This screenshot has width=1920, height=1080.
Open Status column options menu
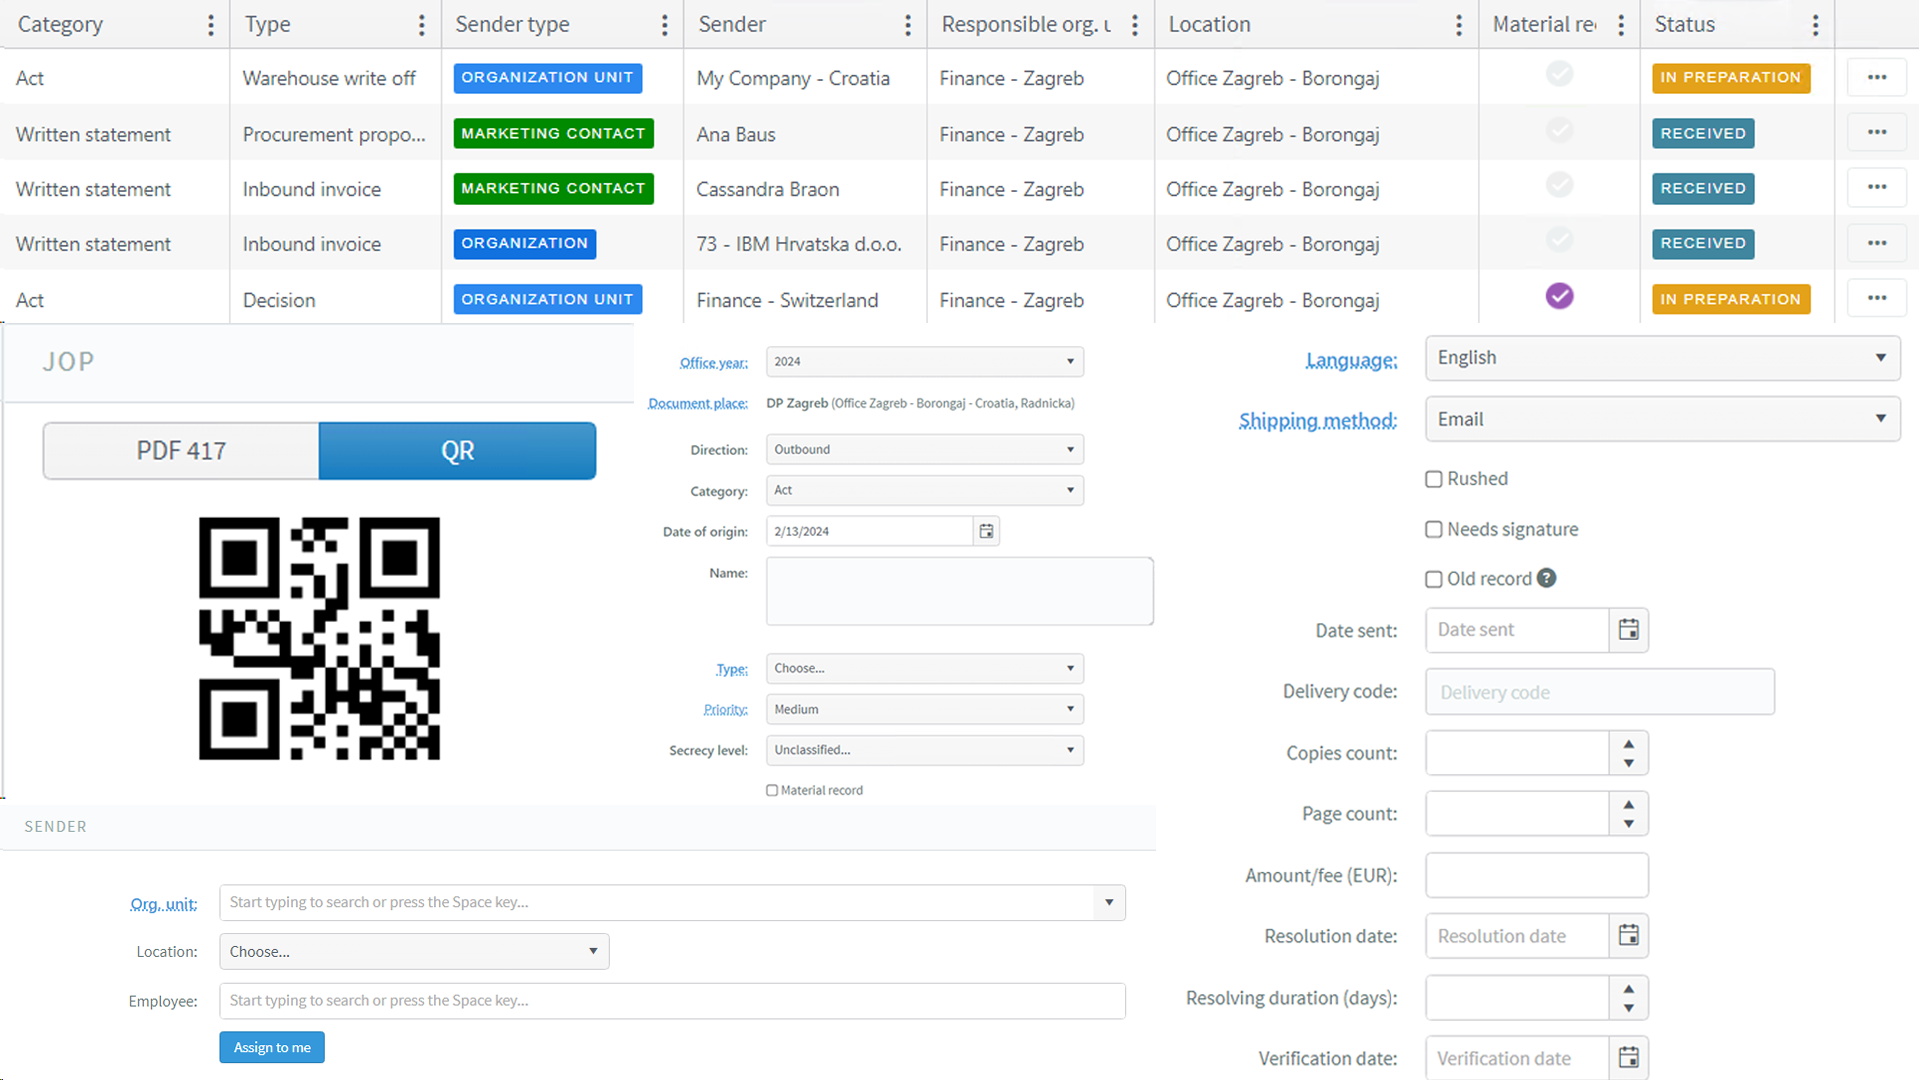click(1816, 25)
